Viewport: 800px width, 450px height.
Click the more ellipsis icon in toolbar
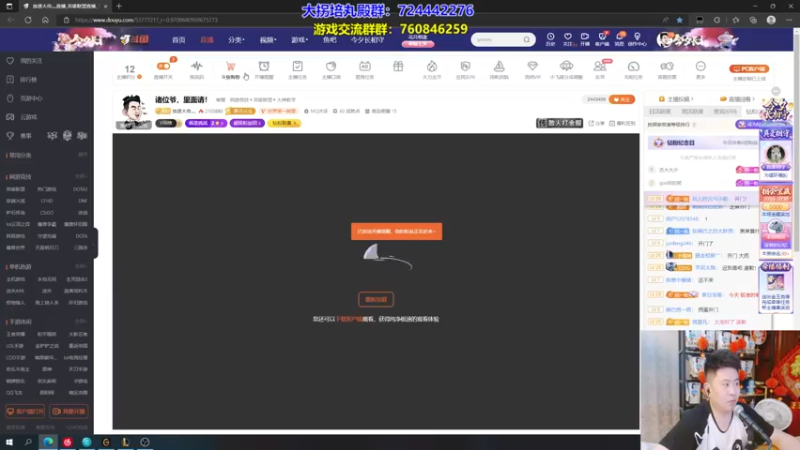click(701, 66)
